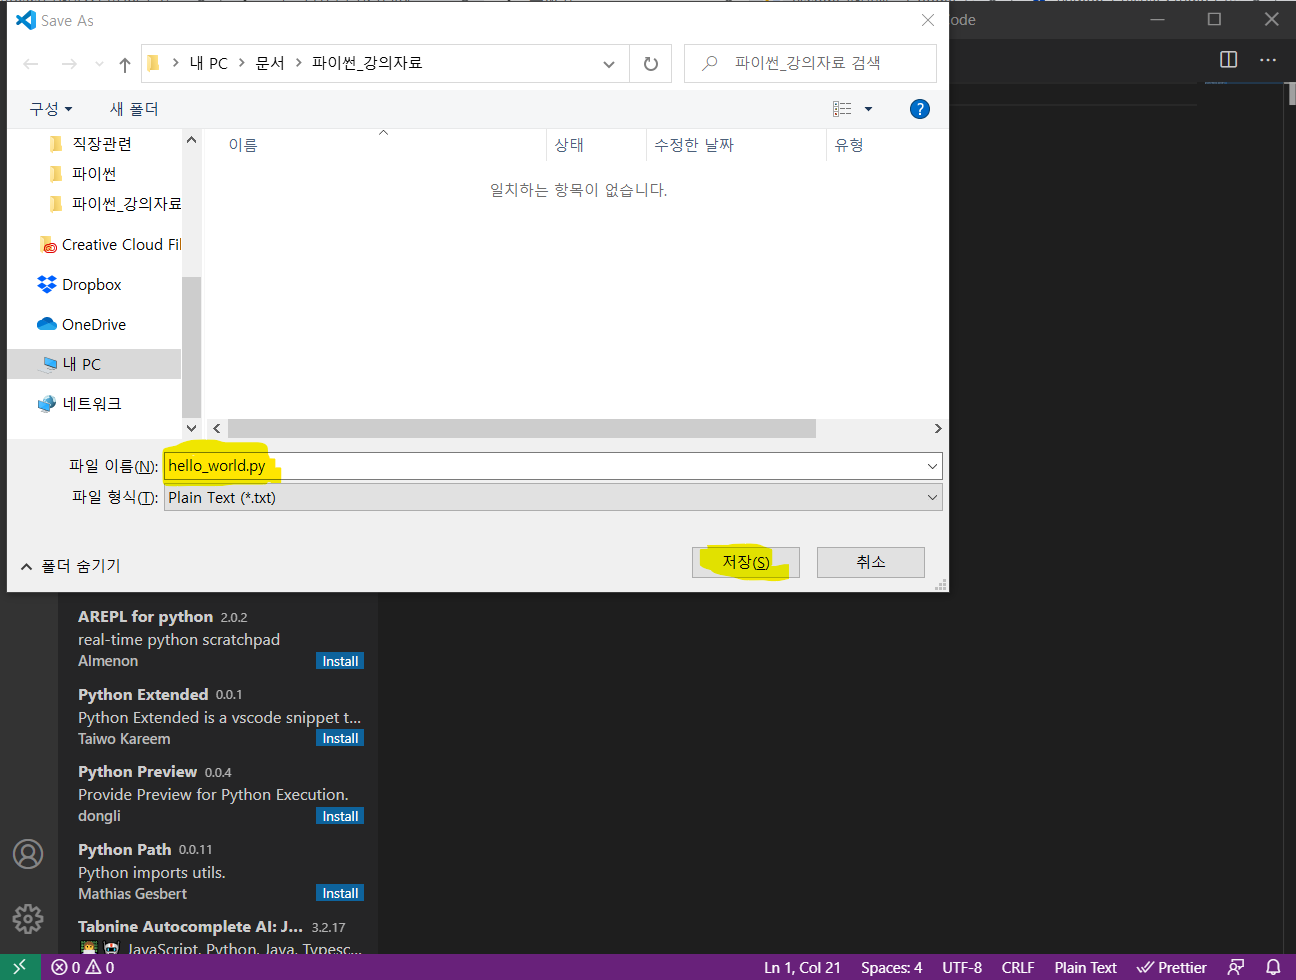Open the 파일 형식 Plain Text dropdown

(x=553, y=498)
